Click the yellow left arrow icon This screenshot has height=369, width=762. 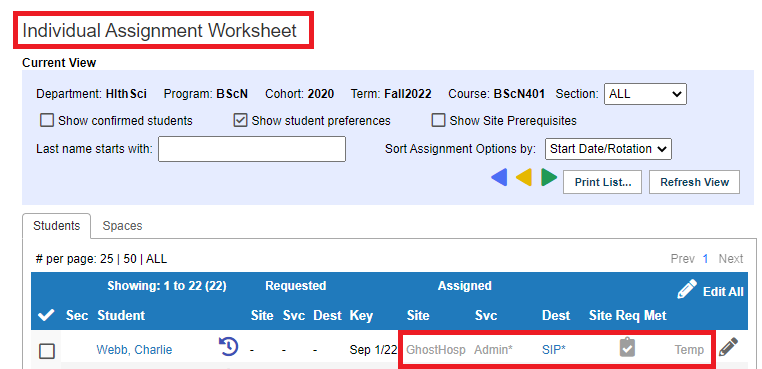[524, 177]
